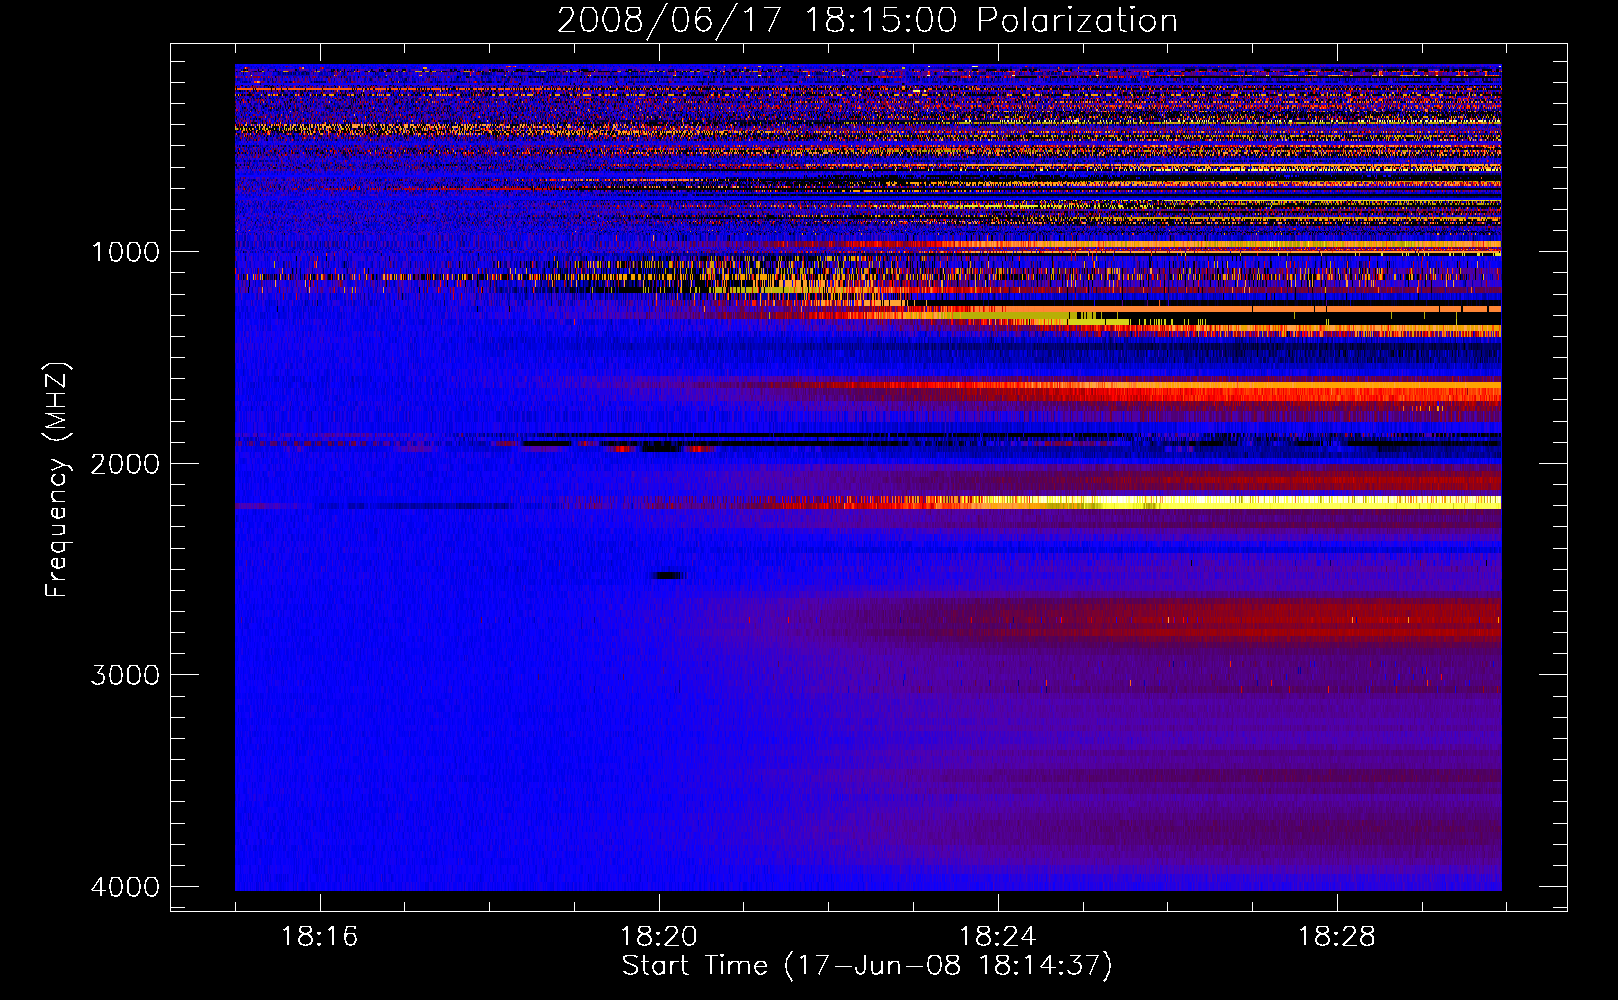Click the 'Start Time (17-Jun-08 18:14:37)' label
The height and width of the screenshot is (1000, 1618).
(x=867, y=966)
